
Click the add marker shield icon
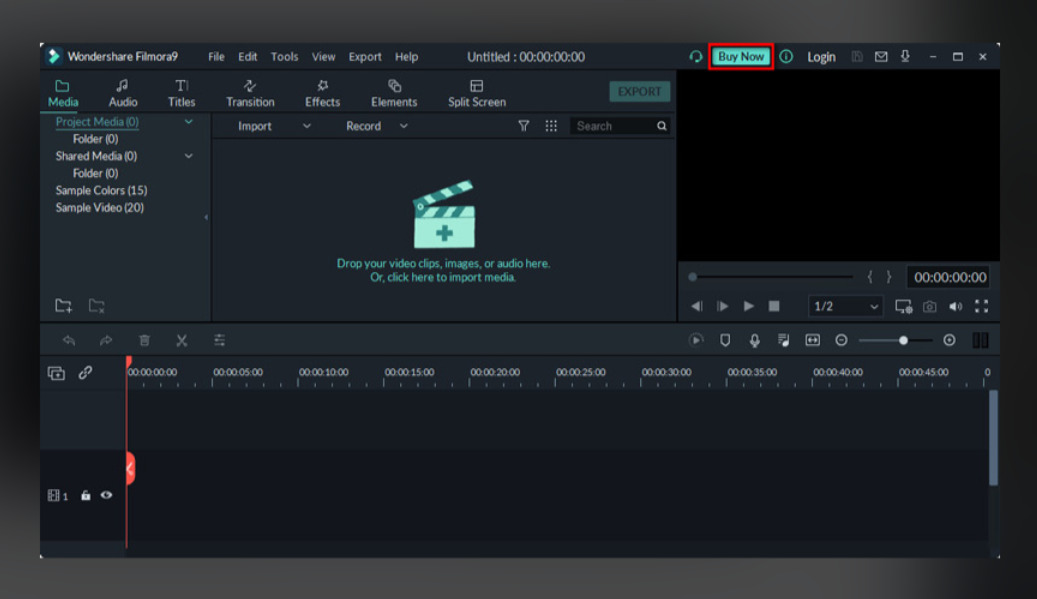(725, 341)
